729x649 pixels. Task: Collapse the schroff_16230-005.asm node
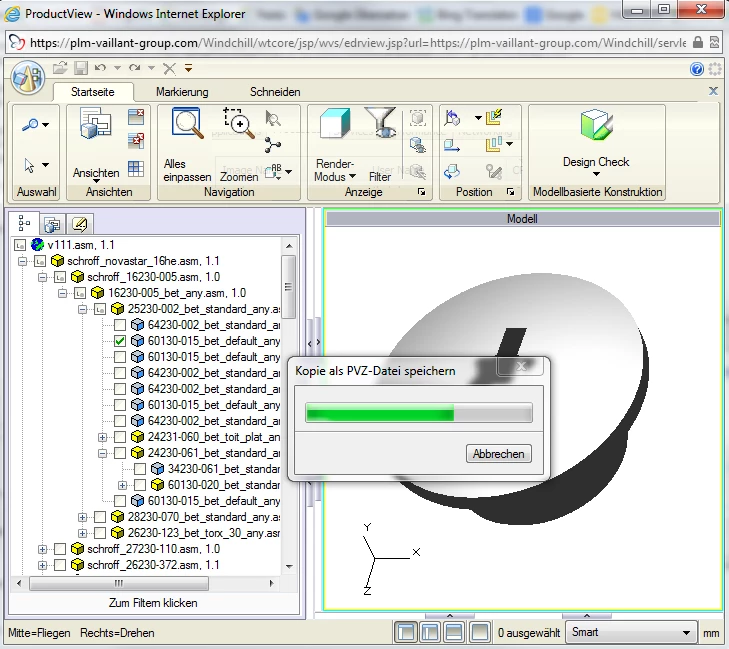[42, 277]
